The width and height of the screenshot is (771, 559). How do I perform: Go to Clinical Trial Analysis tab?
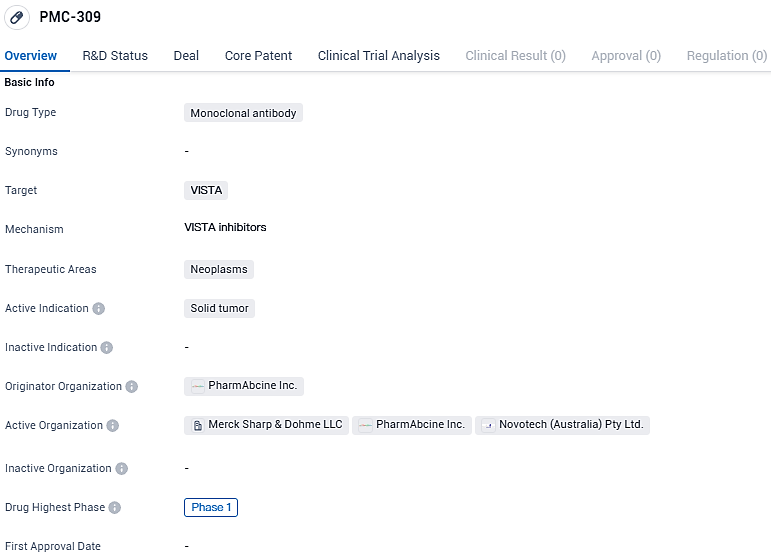(x=378, y=56)
